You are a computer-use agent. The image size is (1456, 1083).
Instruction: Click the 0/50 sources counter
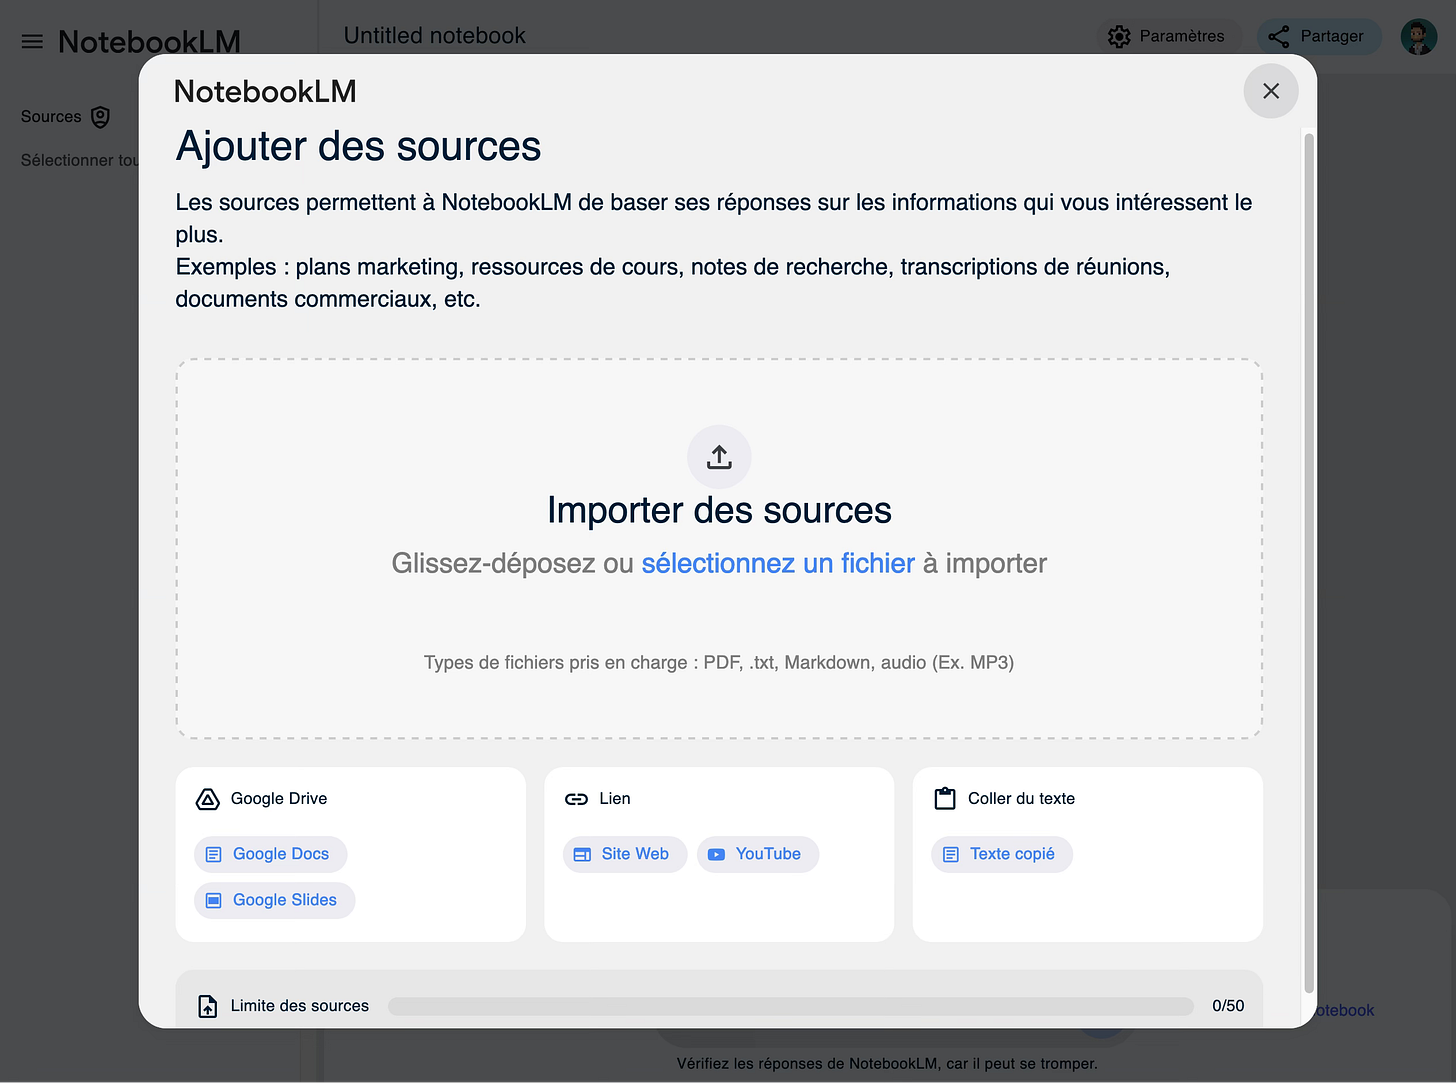click(1228, 1006)
